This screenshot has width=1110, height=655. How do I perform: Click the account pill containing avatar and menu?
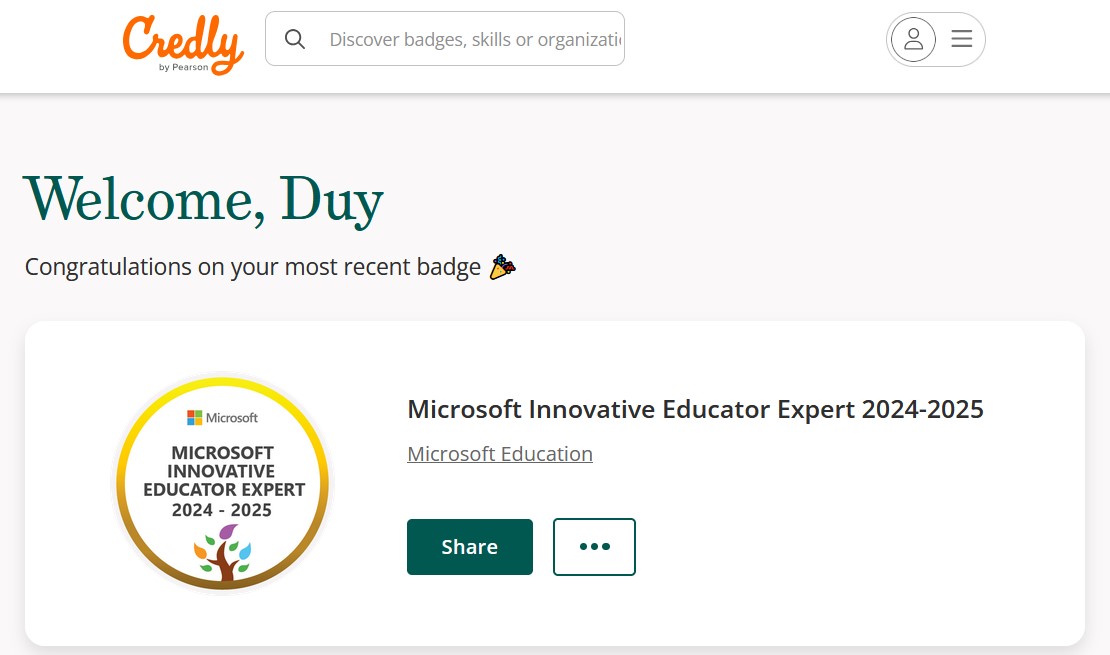pos(936,40)
